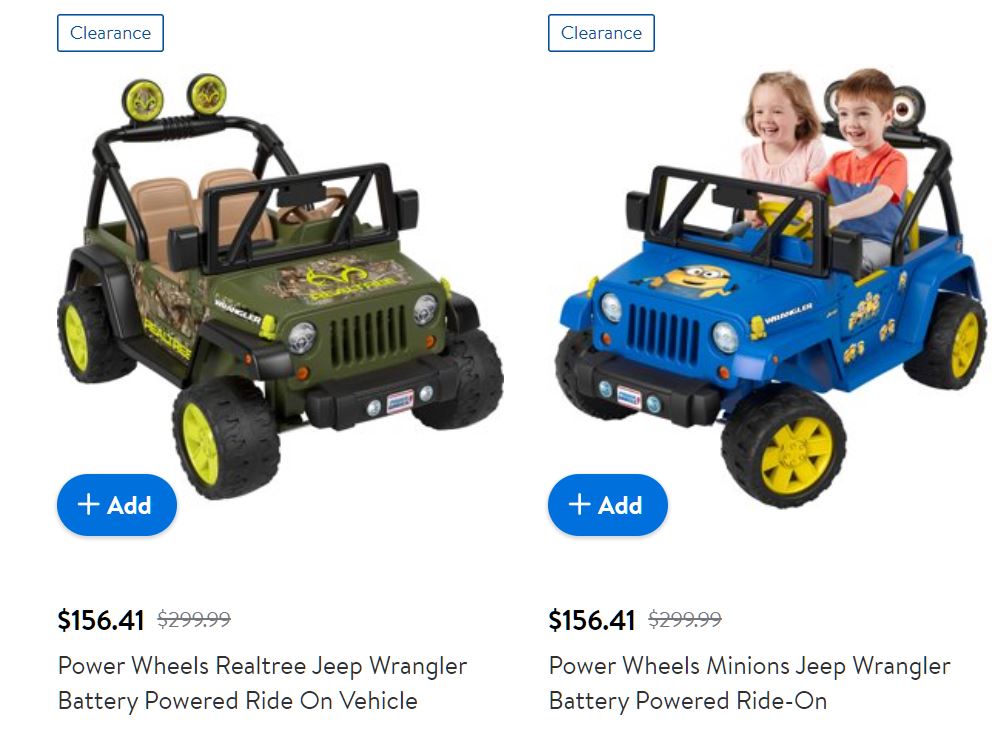Add the Realtree Jeep Wrangler to cart
The height and width of the screenshot is (731, 998).
coord(116,505)
